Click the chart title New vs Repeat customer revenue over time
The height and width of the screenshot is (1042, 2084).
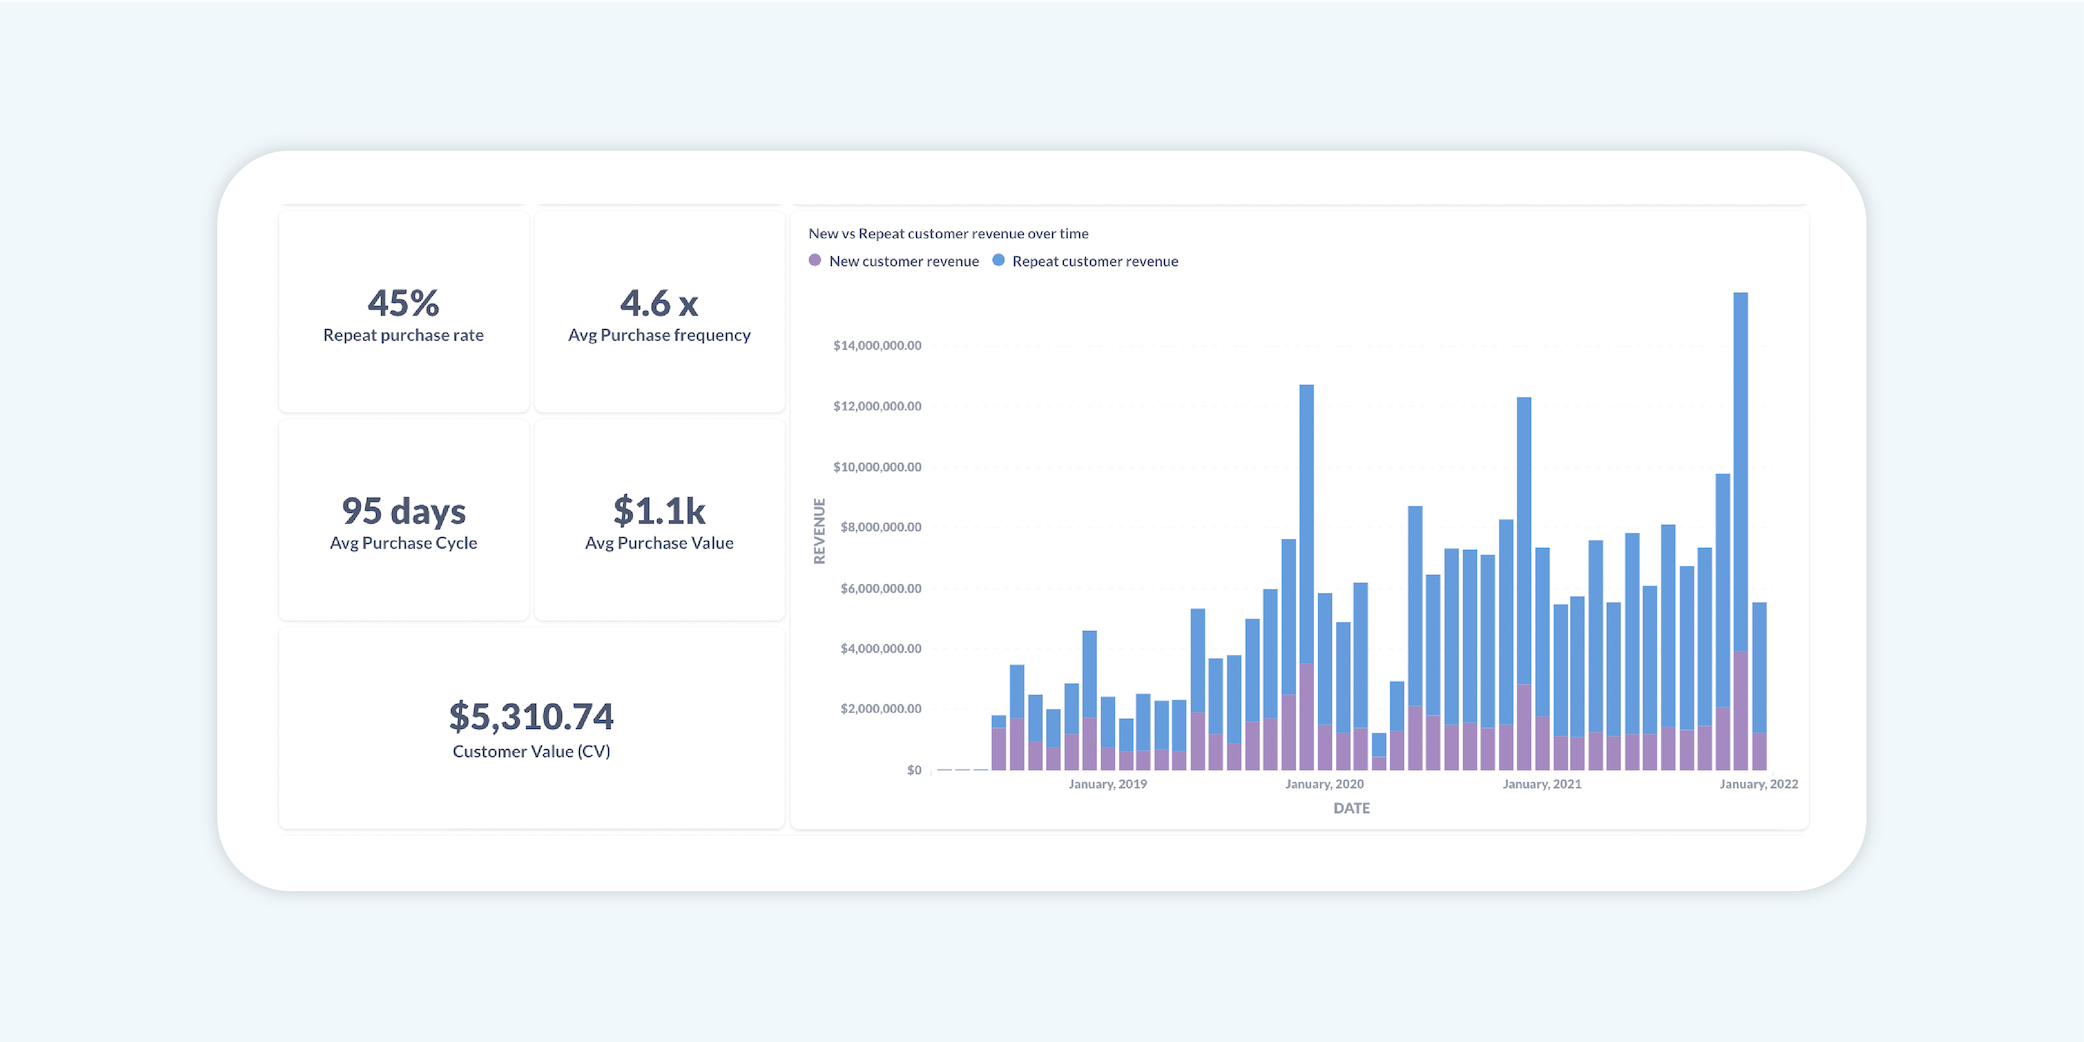(x=948, y=233)
